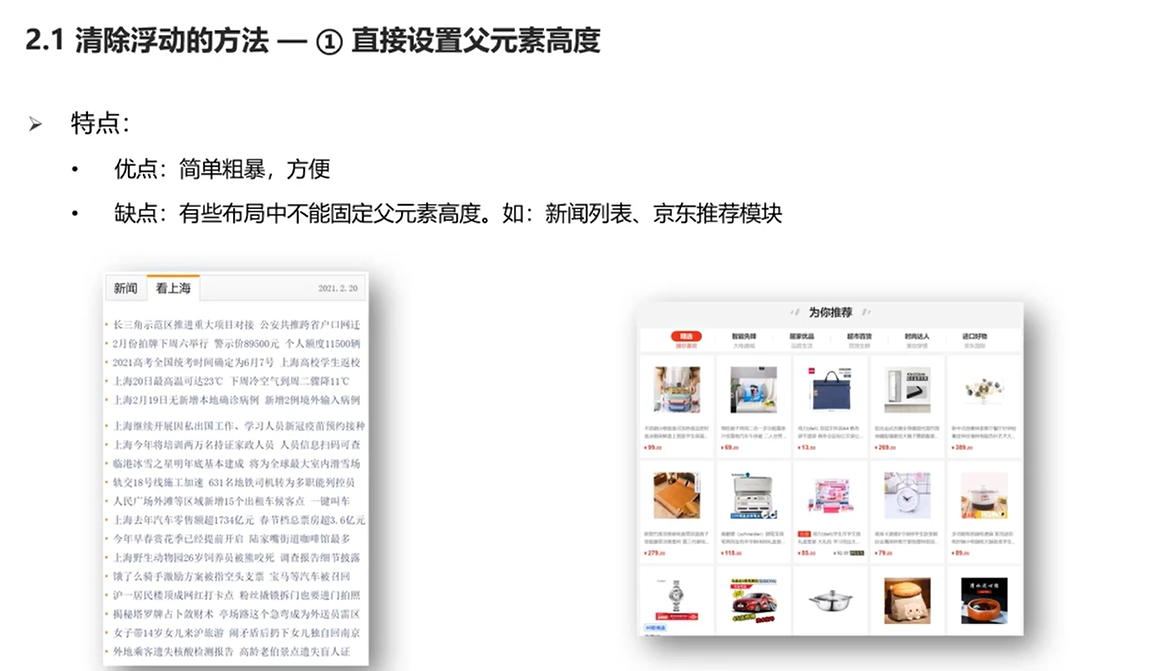Screen dimensions: 1153x671
Task: Open news link 临港冰雪之星明年底基本建成
Action: 178,464
